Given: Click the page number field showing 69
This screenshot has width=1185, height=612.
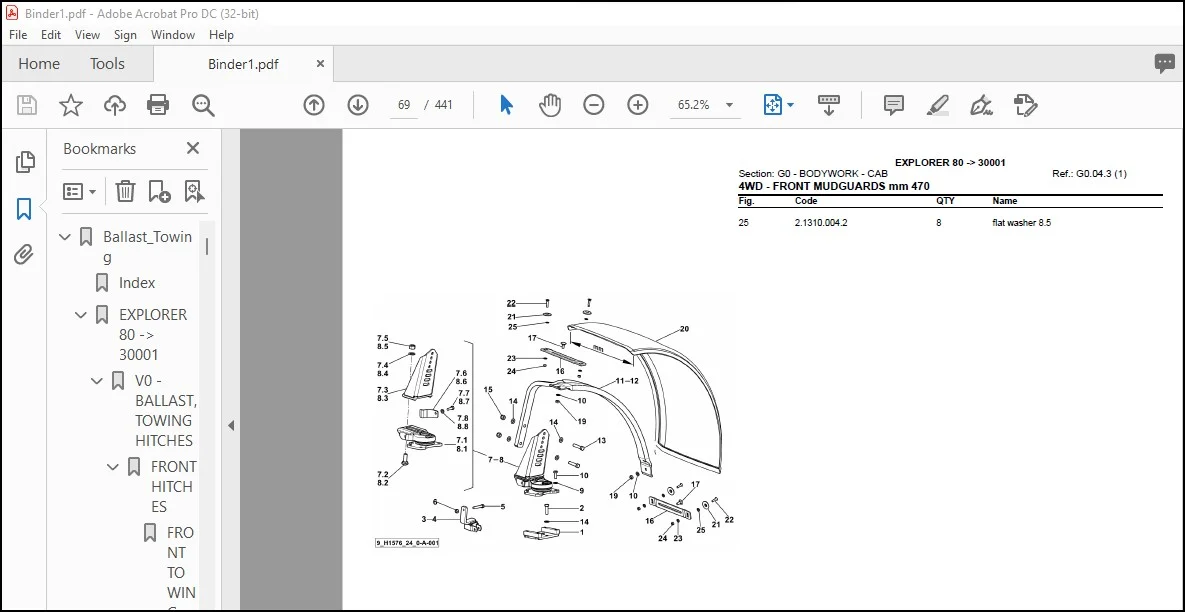Looking at the screenshot, I should pyautogui.click(x=404, y=105).
